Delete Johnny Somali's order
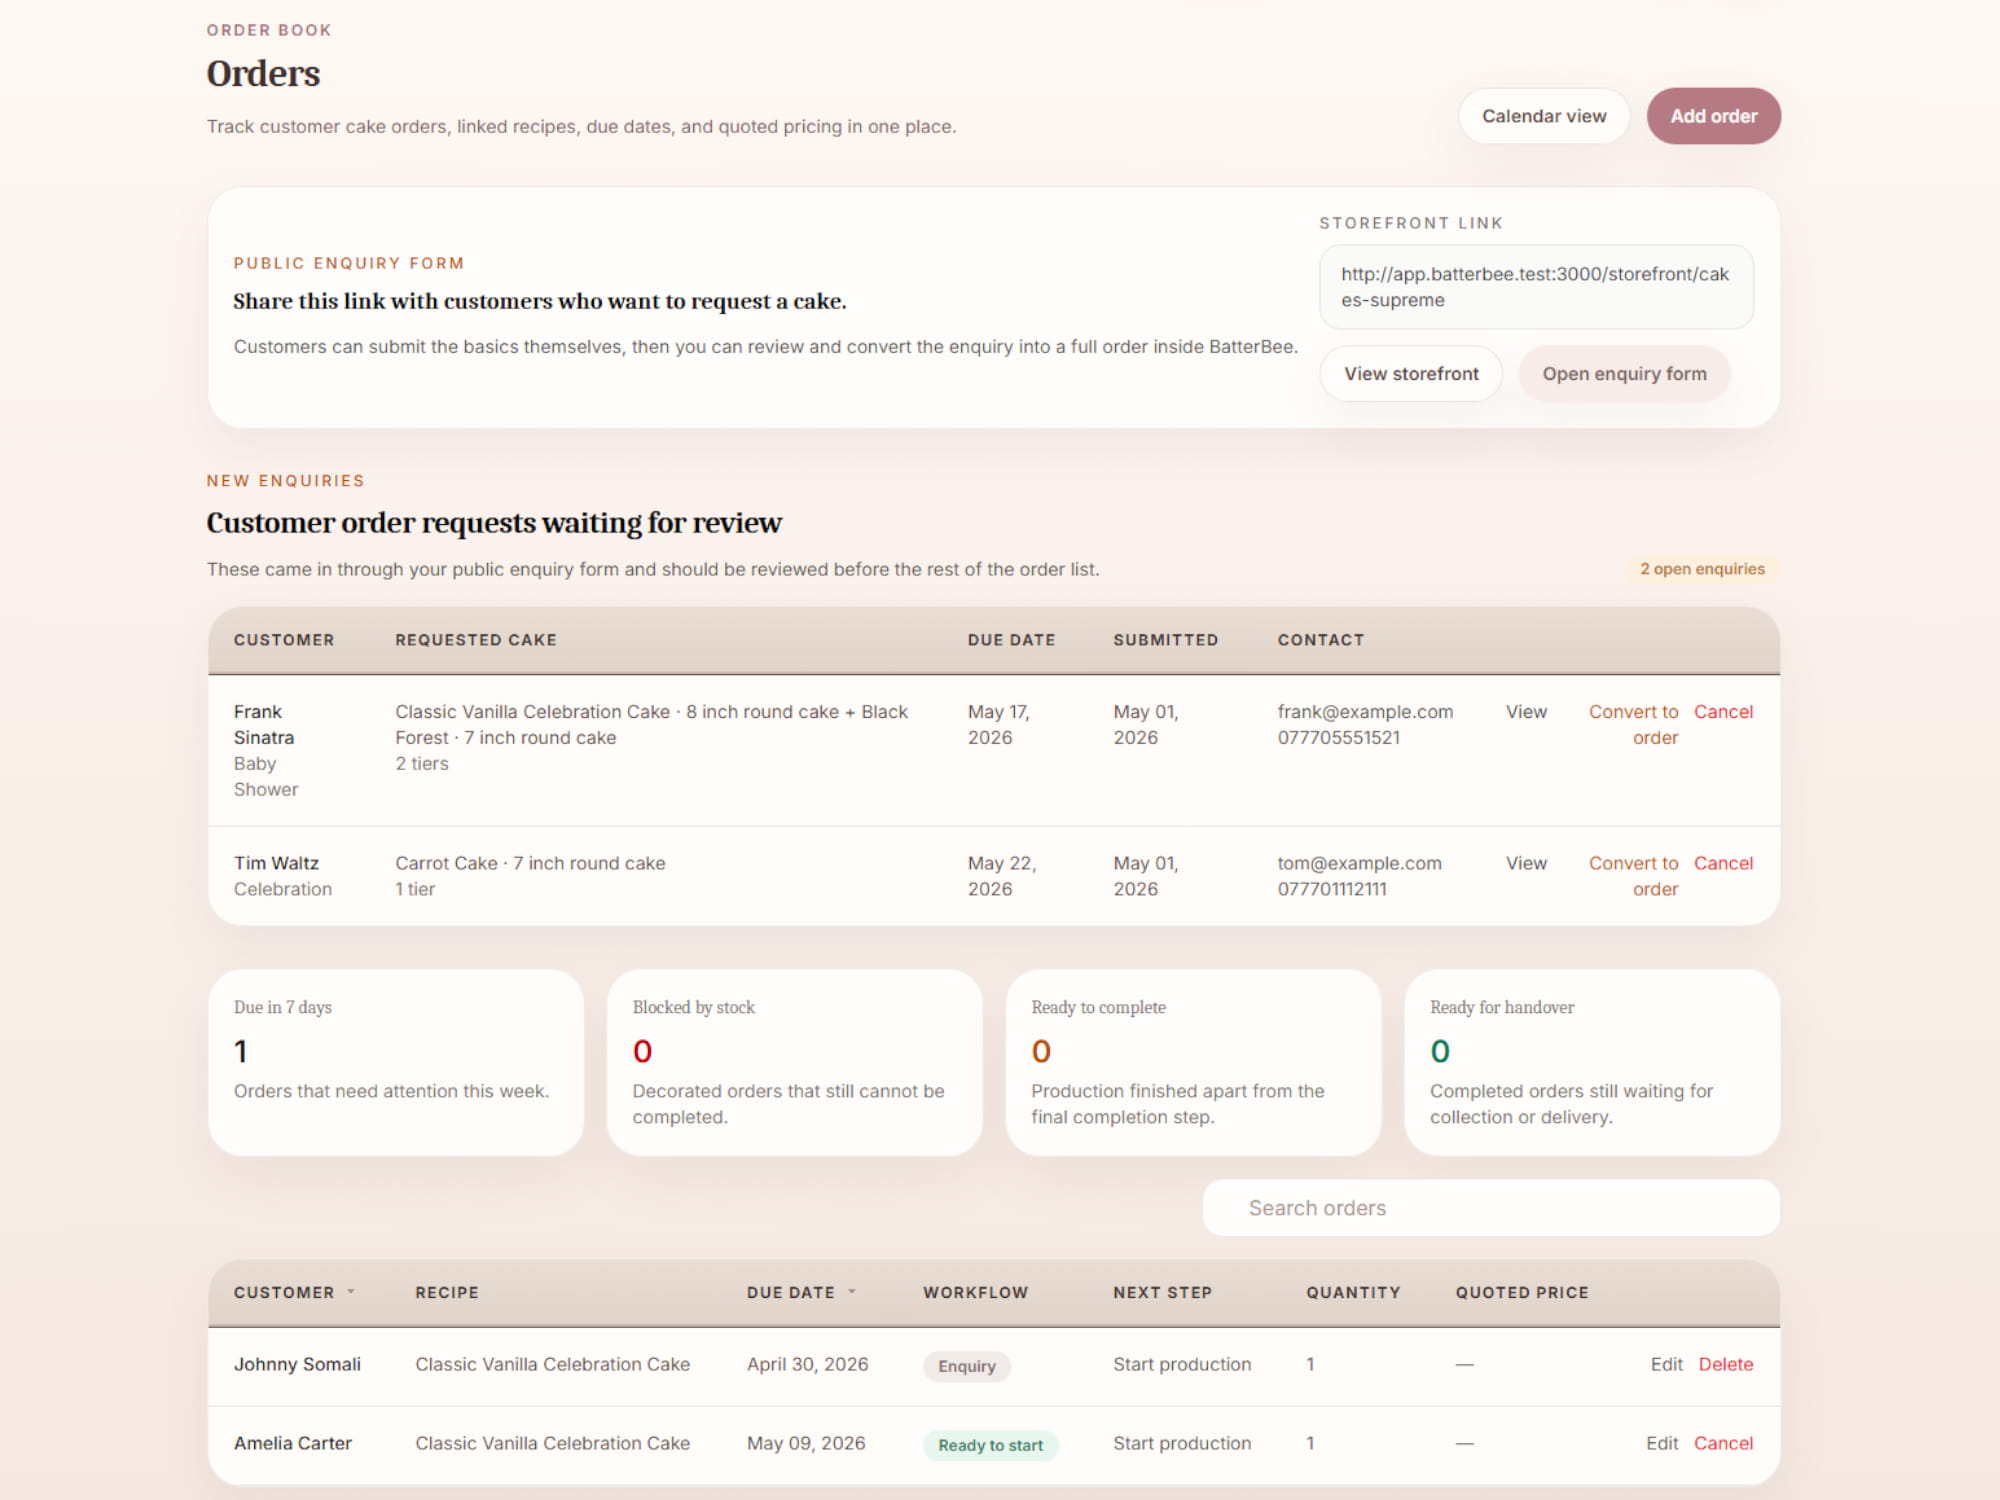This screenshot has height=1500, width=2000. coord(1725,1364)
